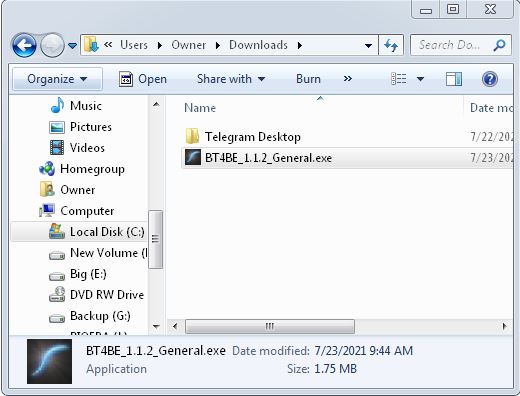Open Help with the question mark icon
This screenshot has width=520, height=396.
tap(490, 79)
